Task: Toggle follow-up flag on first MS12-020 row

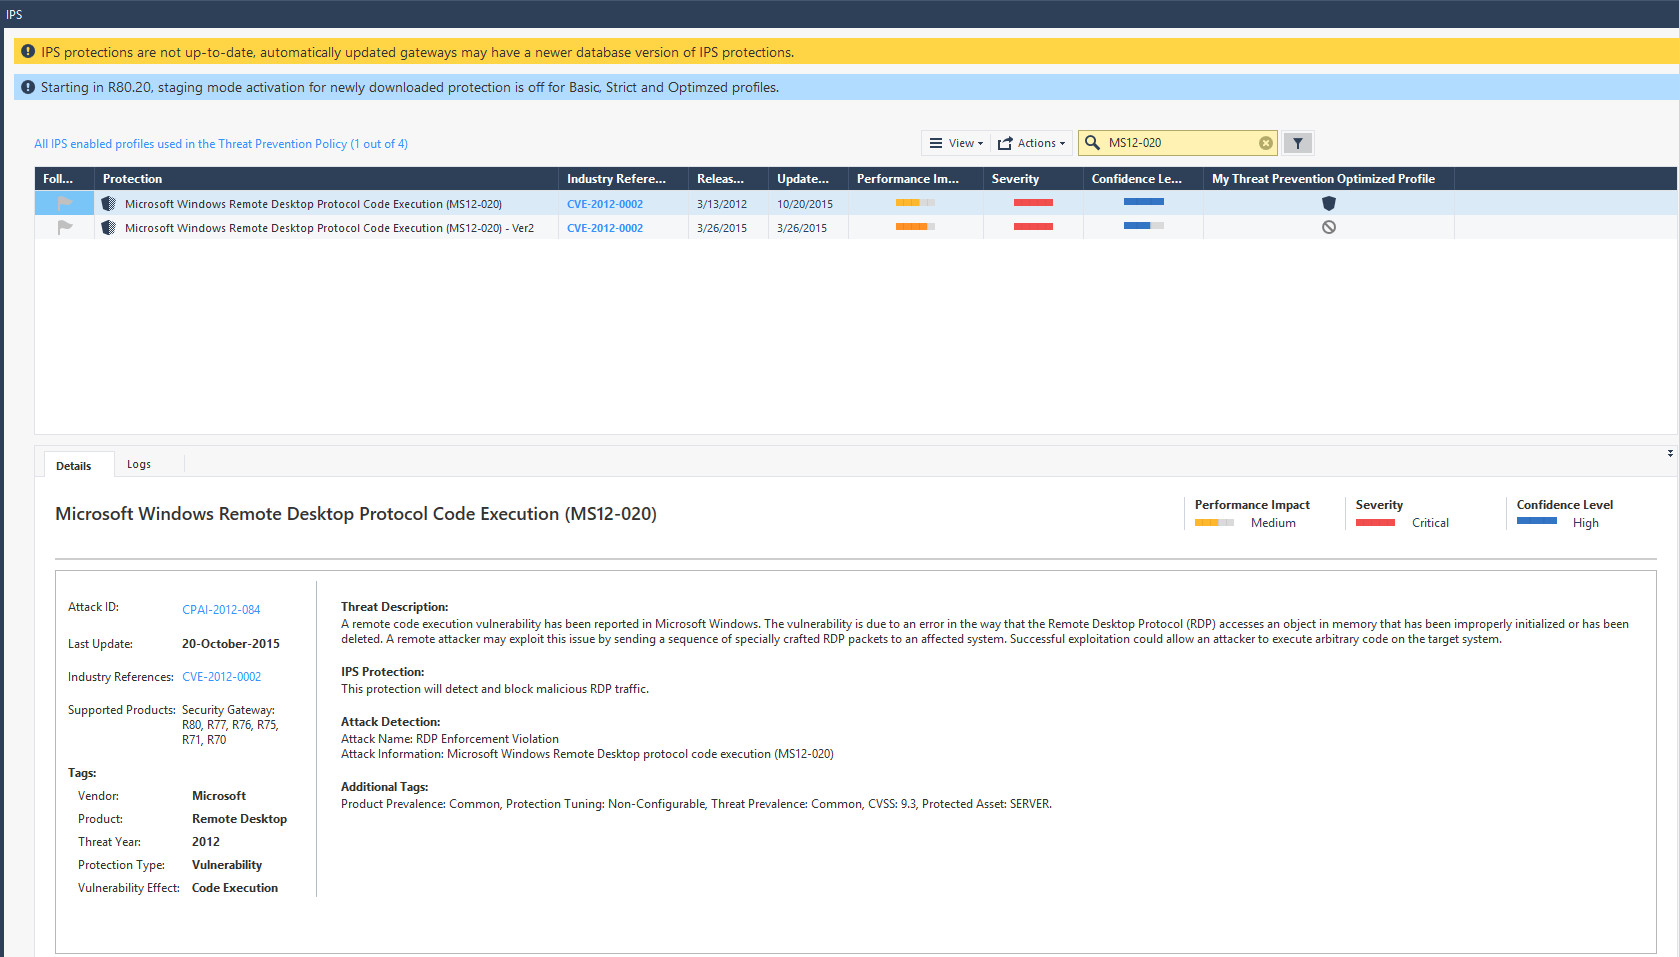Action: click(x=65, y=203)
